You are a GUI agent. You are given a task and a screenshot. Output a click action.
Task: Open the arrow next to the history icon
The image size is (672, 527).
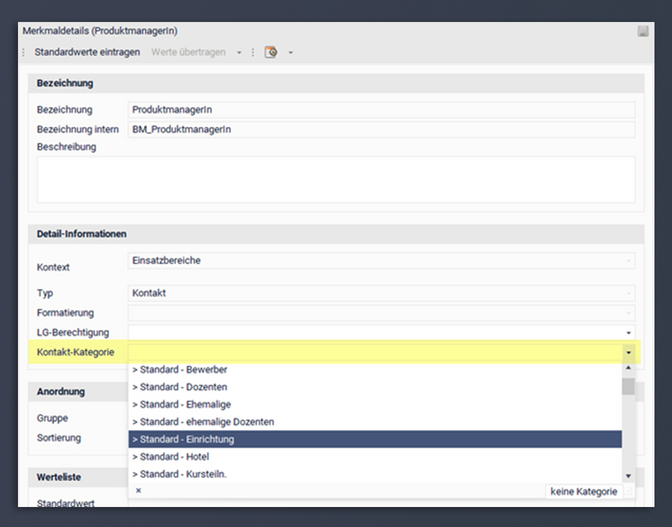[x=290, y=52]
